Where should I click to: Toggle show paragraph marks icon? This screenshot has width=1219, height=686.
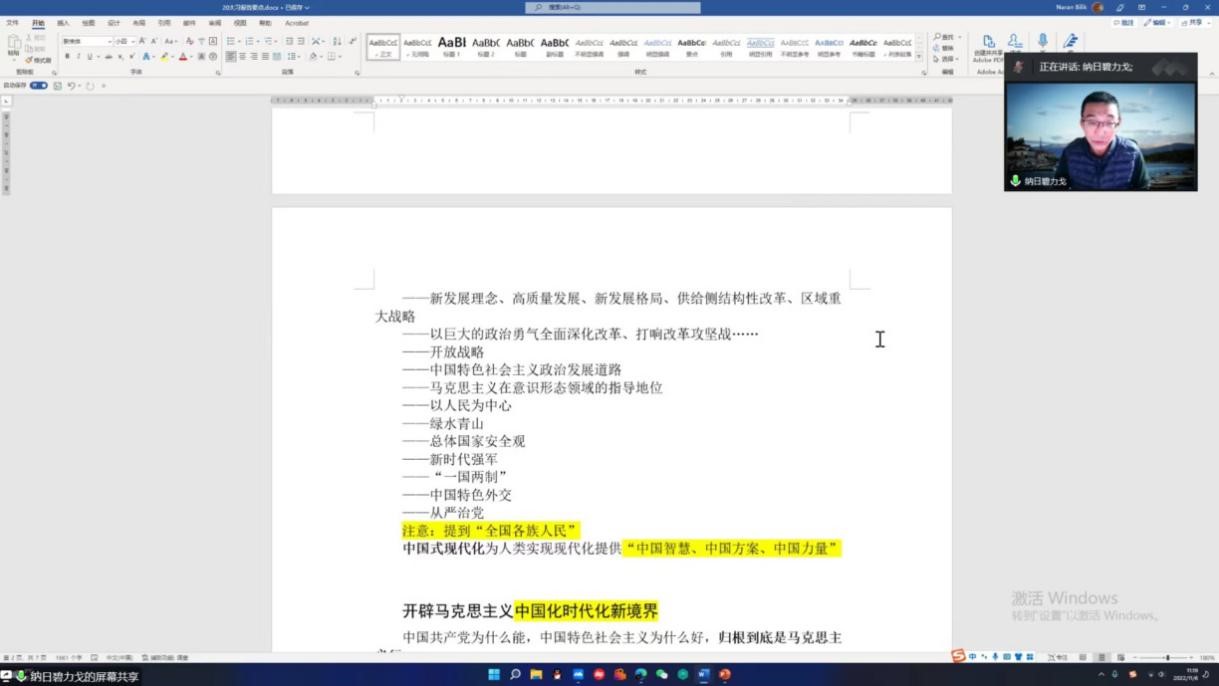pyautogui.click(x=353, y=41)
